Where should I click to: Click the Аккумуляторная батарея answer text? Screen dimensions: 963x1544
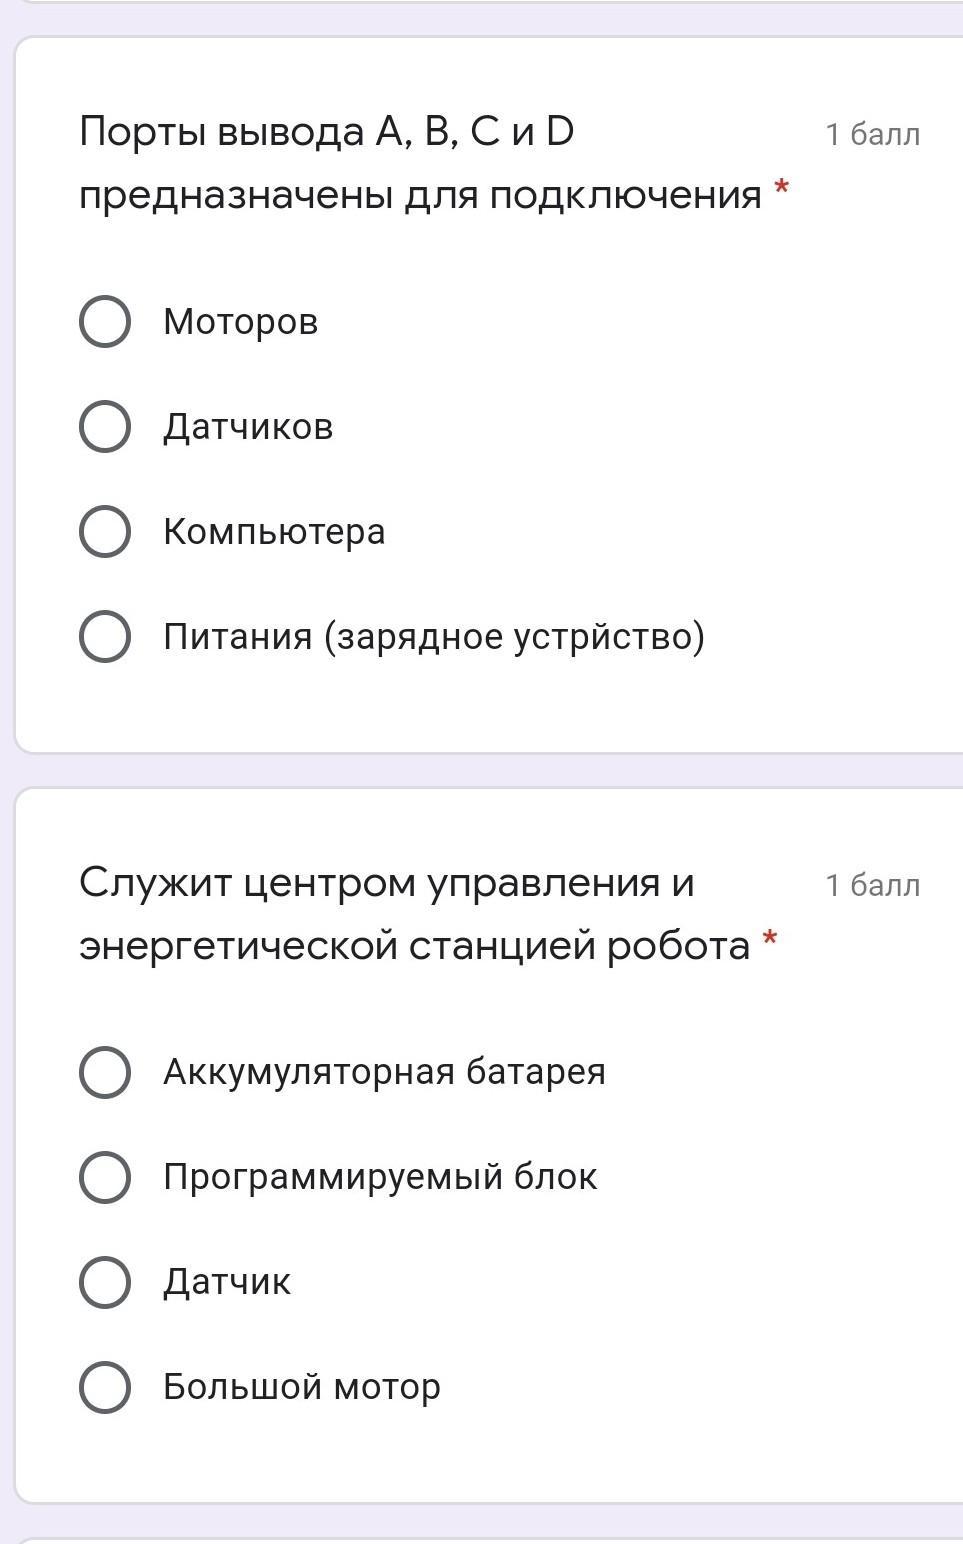(x=384, y=1072)
